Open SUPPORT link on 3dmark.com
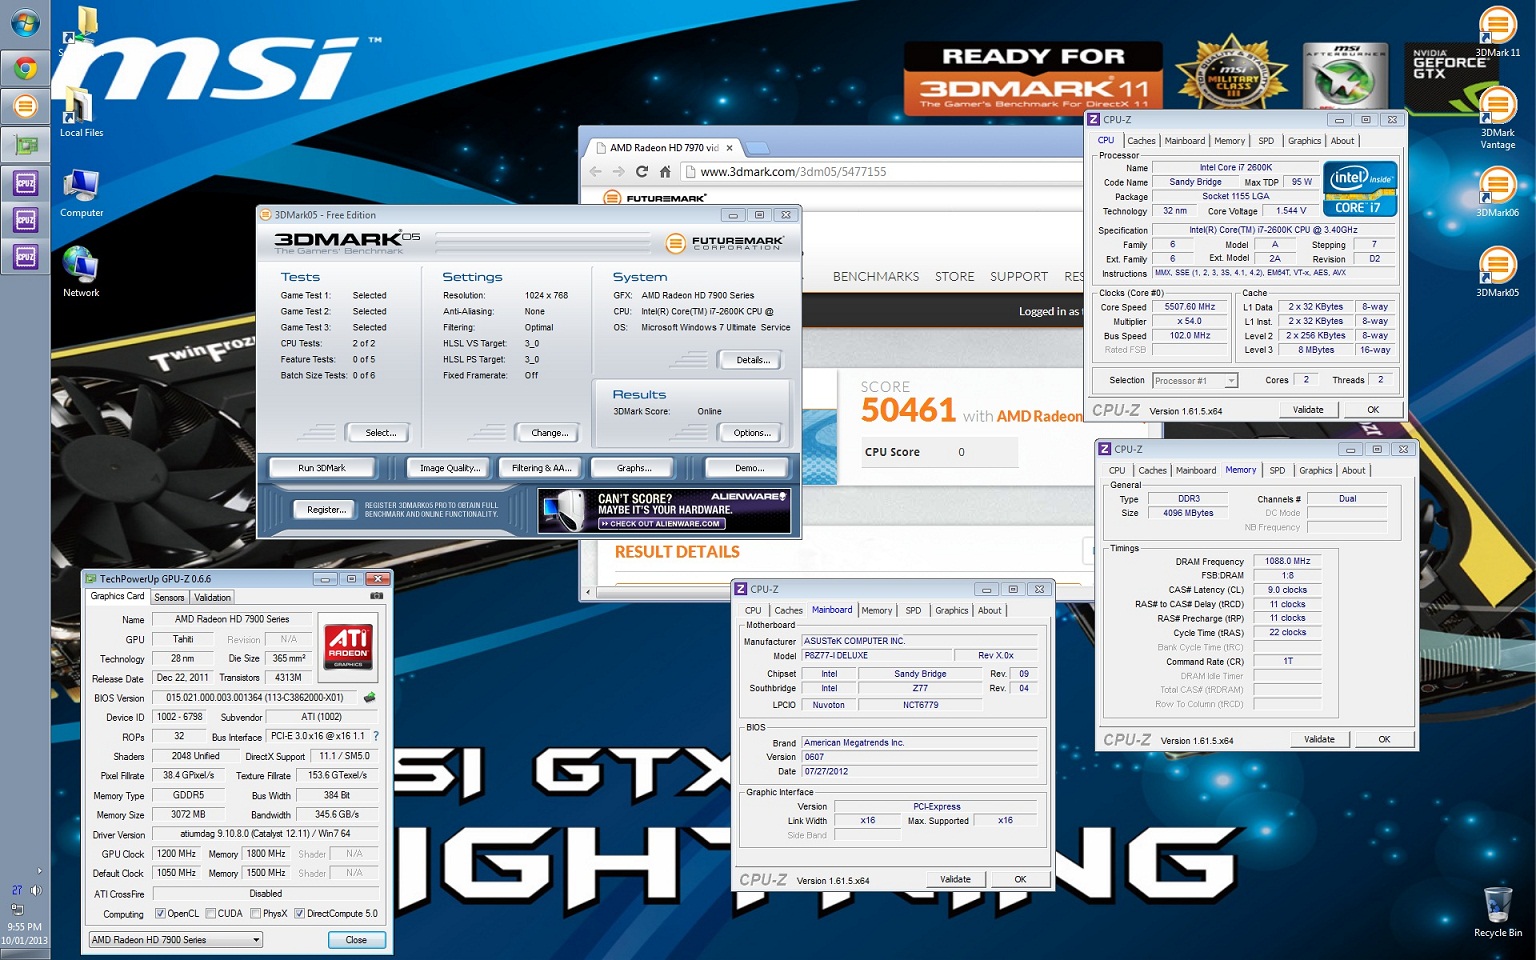This screenshot has height=960, width=1536. pos(1019,276)
